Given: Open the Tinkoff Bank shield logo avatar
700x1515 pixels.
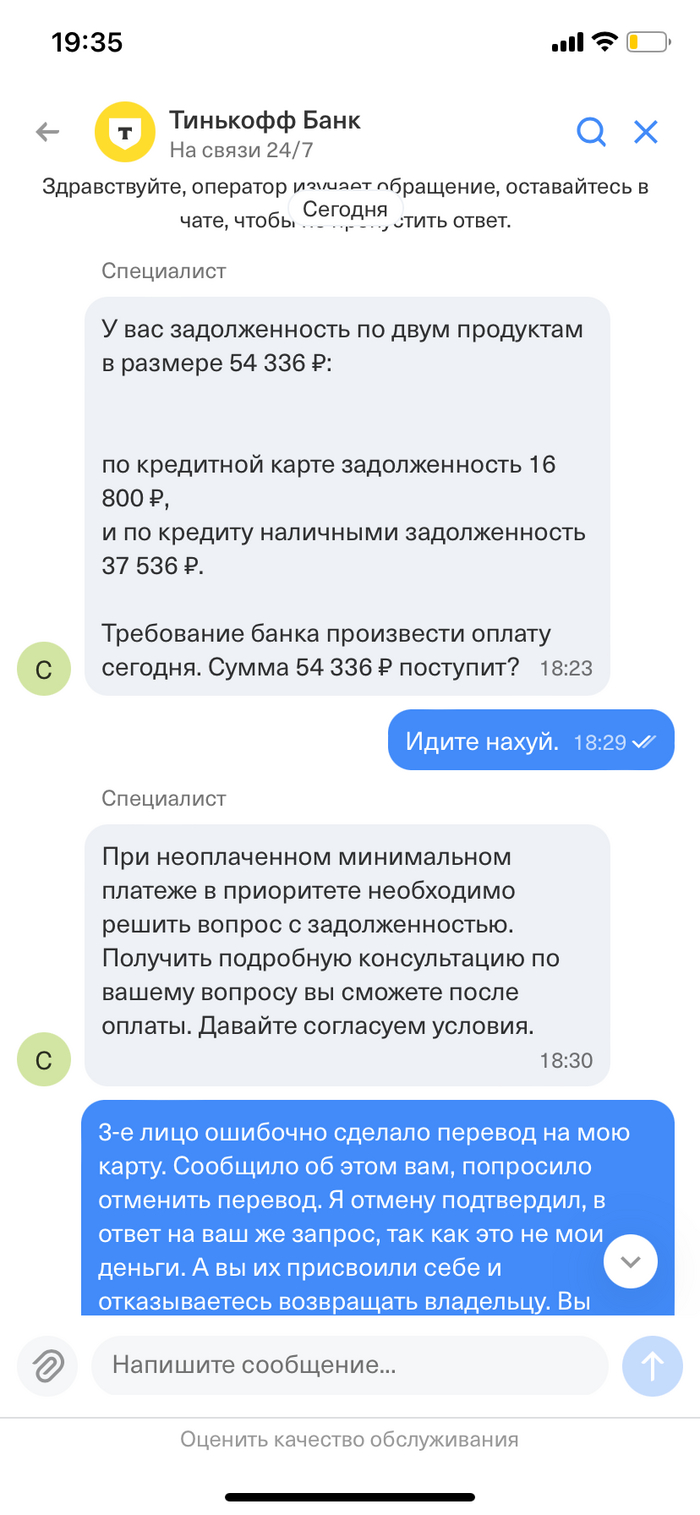Looking at the screenshot, I should 124,132.
